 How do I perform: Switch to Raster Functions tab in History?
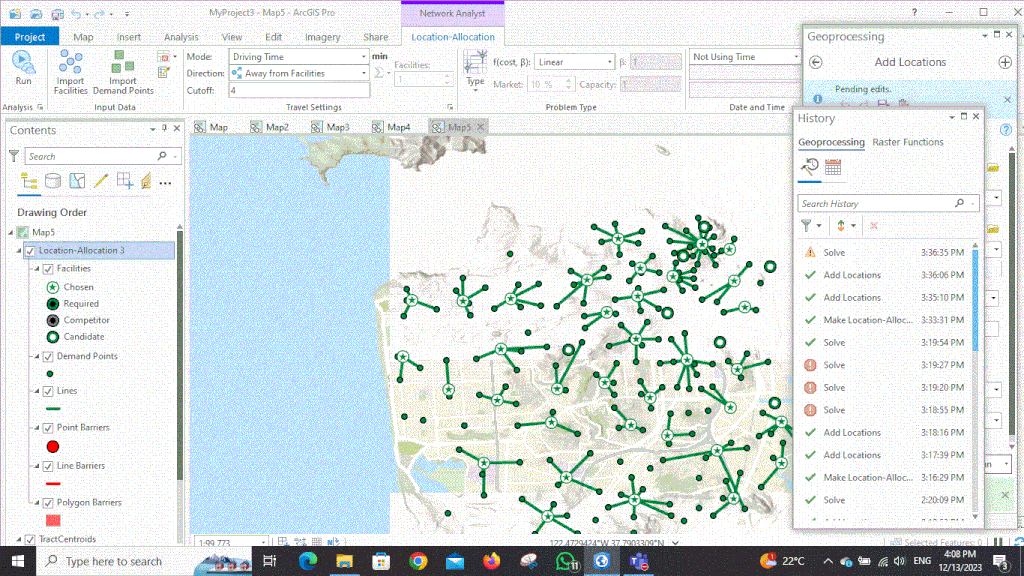(x=908, y=142)
